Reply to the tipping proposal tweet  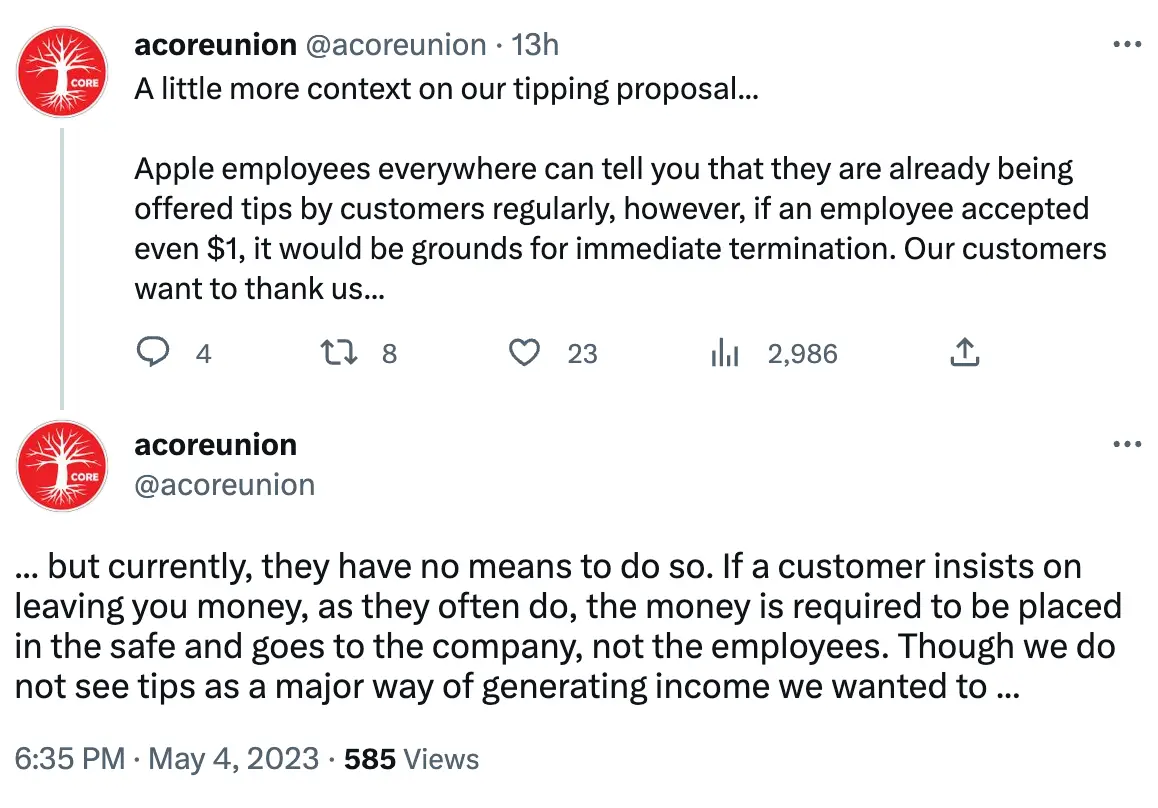coord(154,352)
